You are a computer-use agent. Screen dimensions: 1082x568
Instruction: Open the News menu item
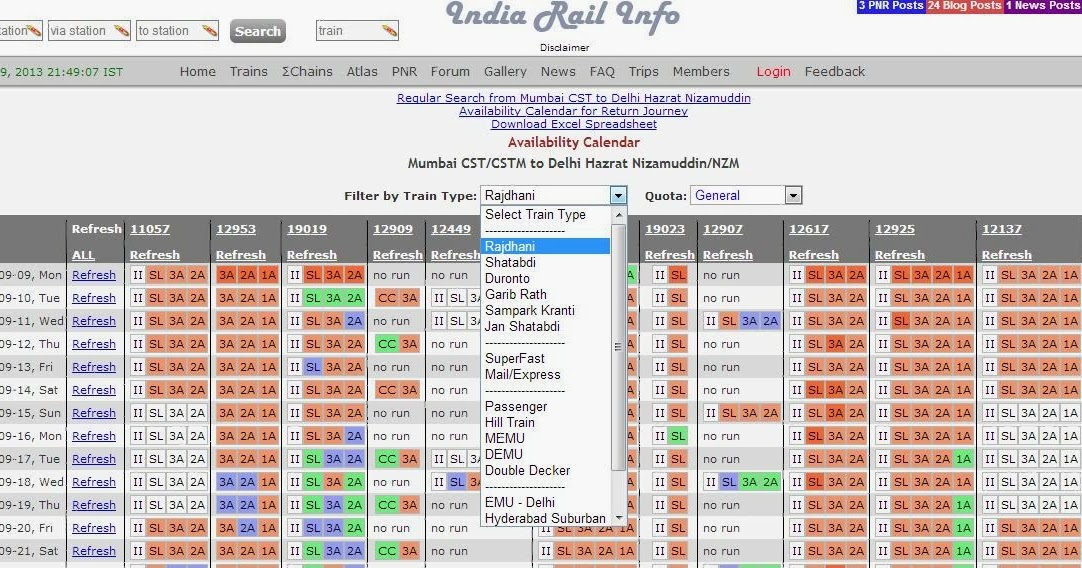coord(558,71)
